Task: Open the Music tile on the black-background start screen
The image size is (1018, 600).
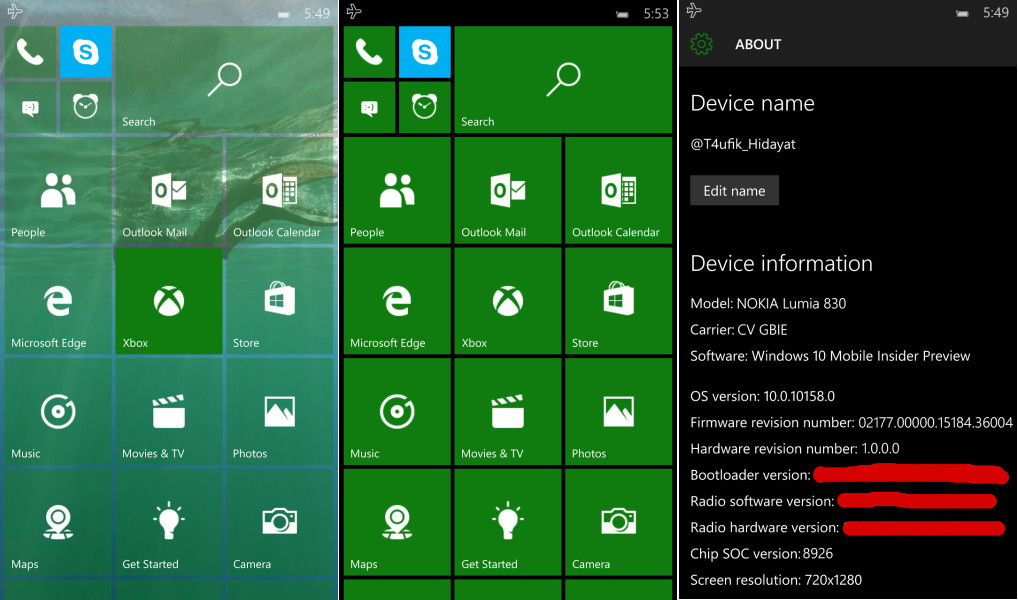Action: coord(397,412)
